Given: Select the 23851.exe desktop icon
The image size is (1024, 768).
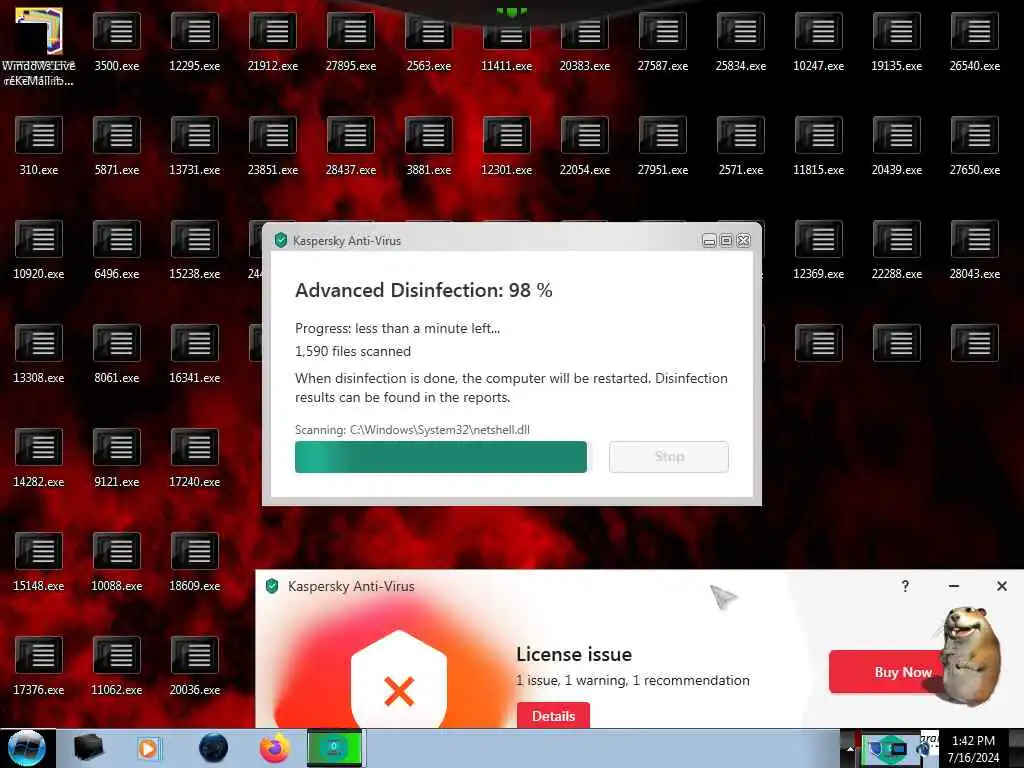Looking at the screenshot, I should coord(273,135).
